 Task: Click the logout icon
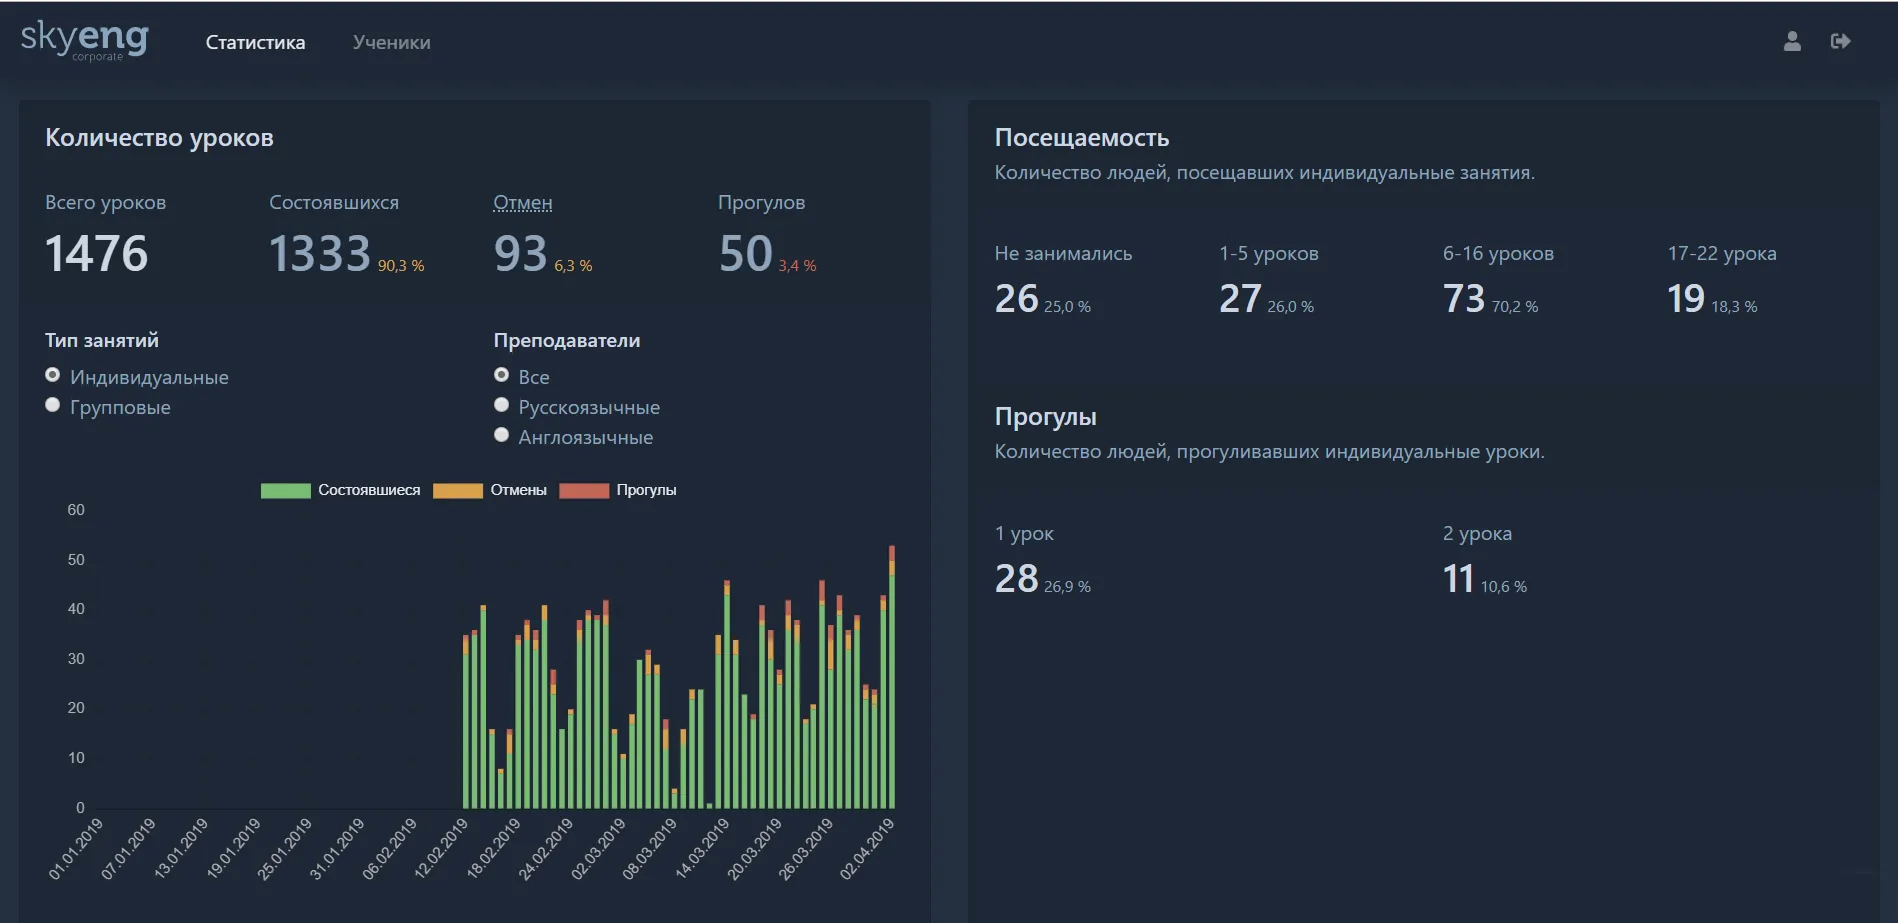pyautogui.click(x=1840, y=41)
